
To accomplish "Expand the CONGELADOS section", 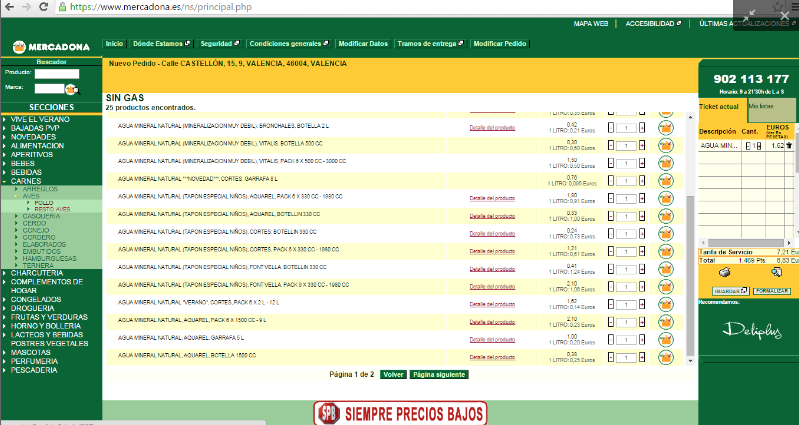I will (36, 300).
